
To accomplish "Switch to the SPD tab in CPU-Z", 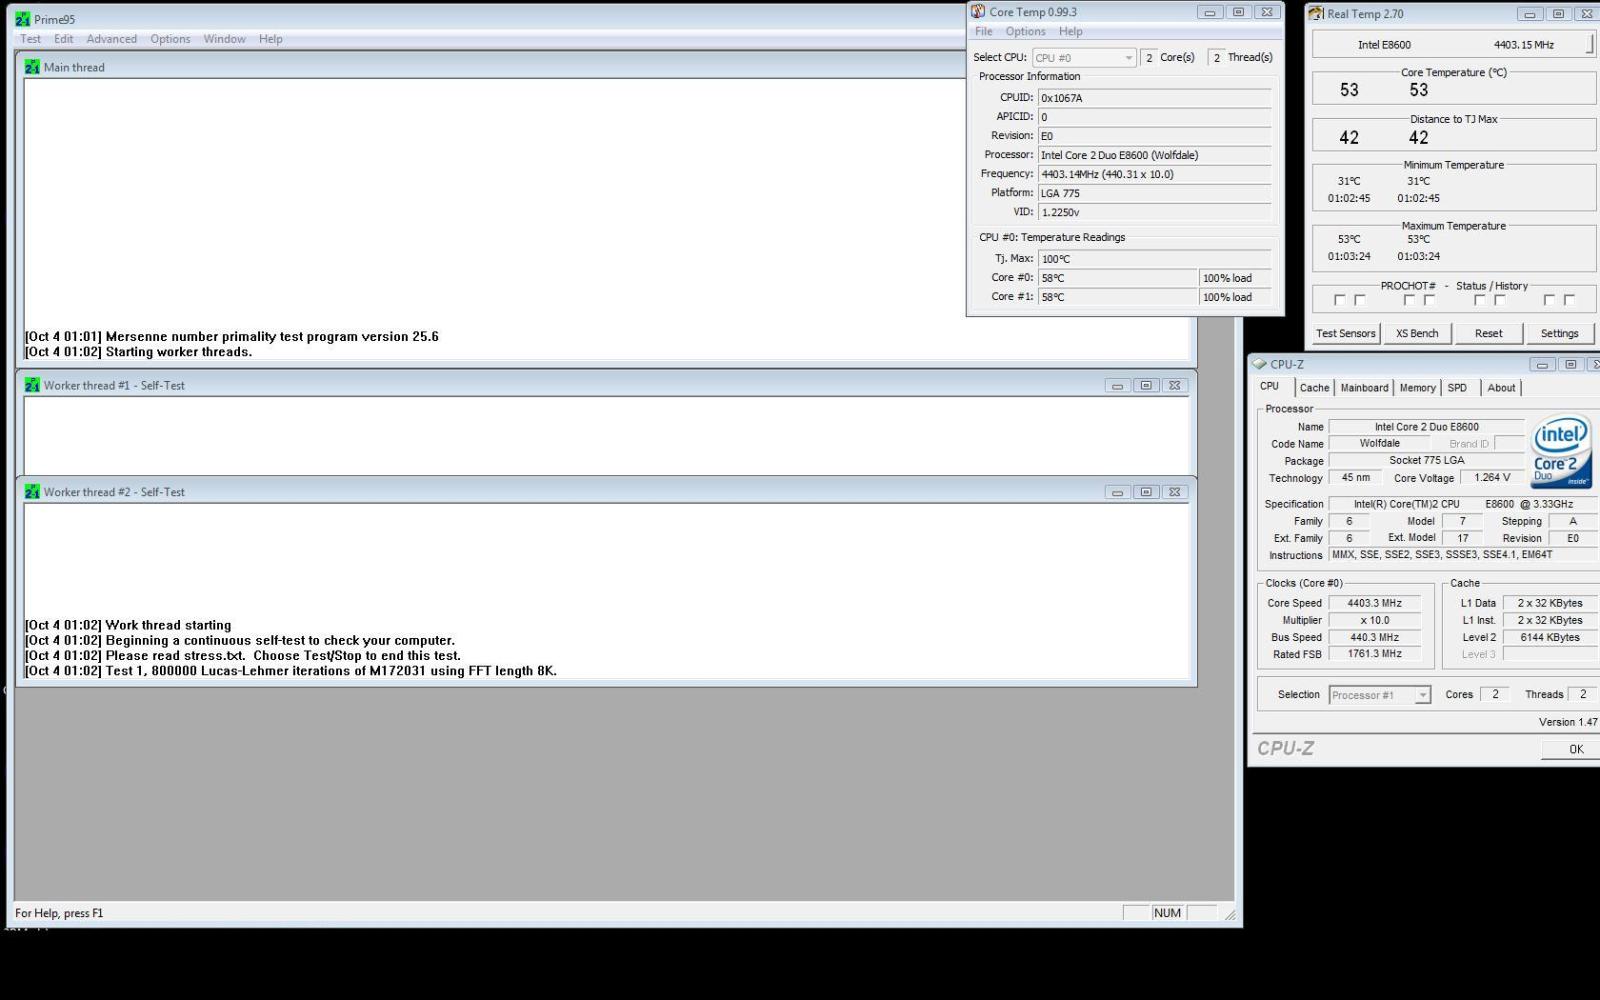I will point(1457,388).
